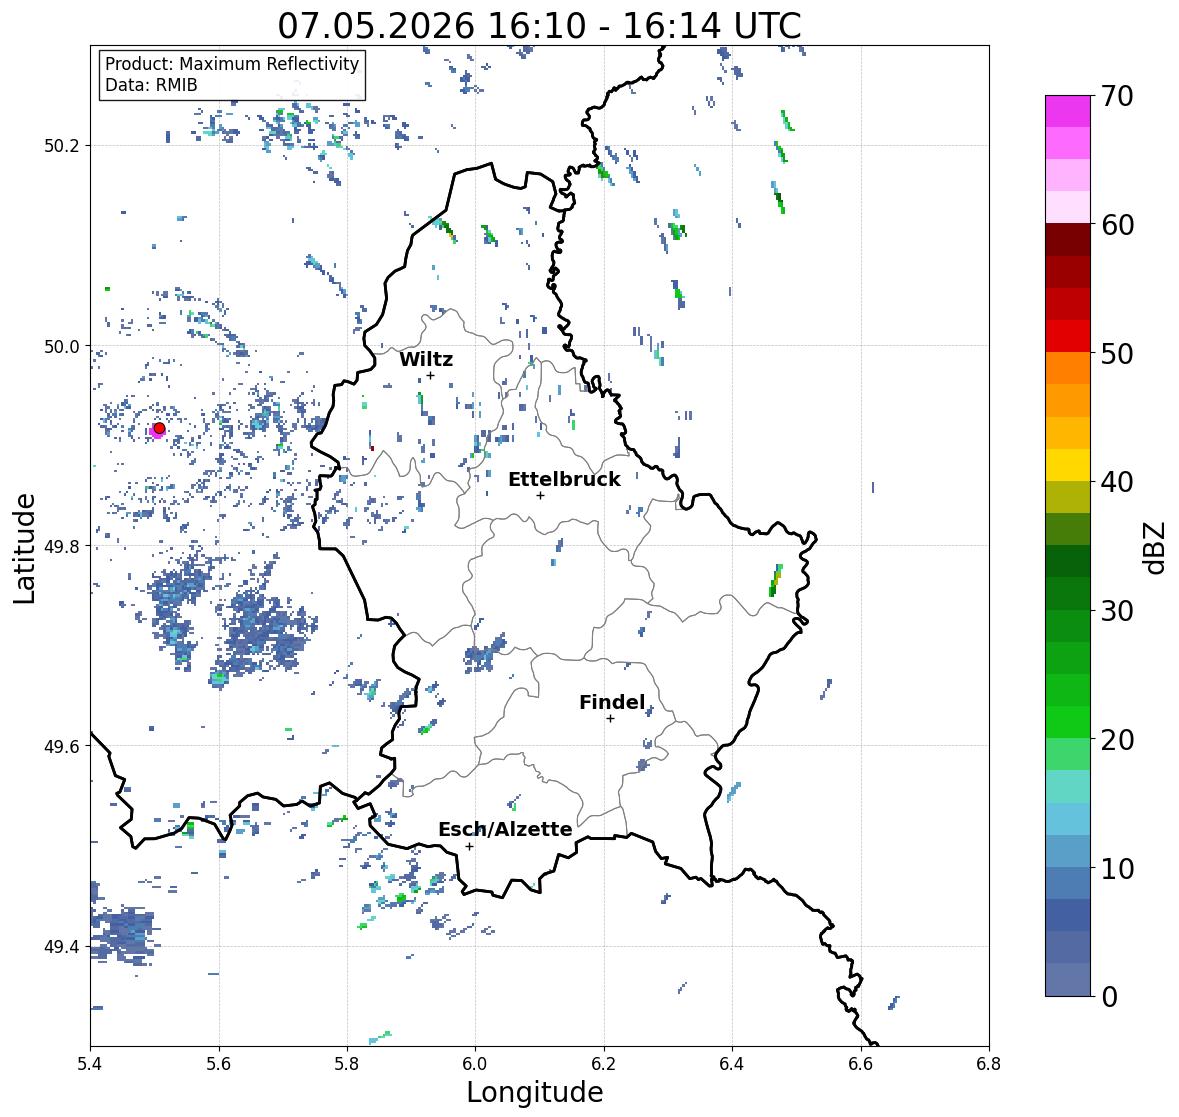Click the Ettelbruck station cross marker
The image size is (1179, 1117).
pos(540,495)
